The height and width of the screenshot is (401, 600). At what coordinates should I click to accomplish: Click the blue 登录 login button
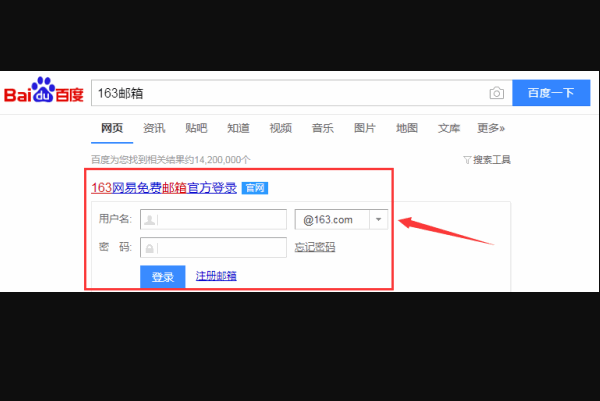[162, 277]
